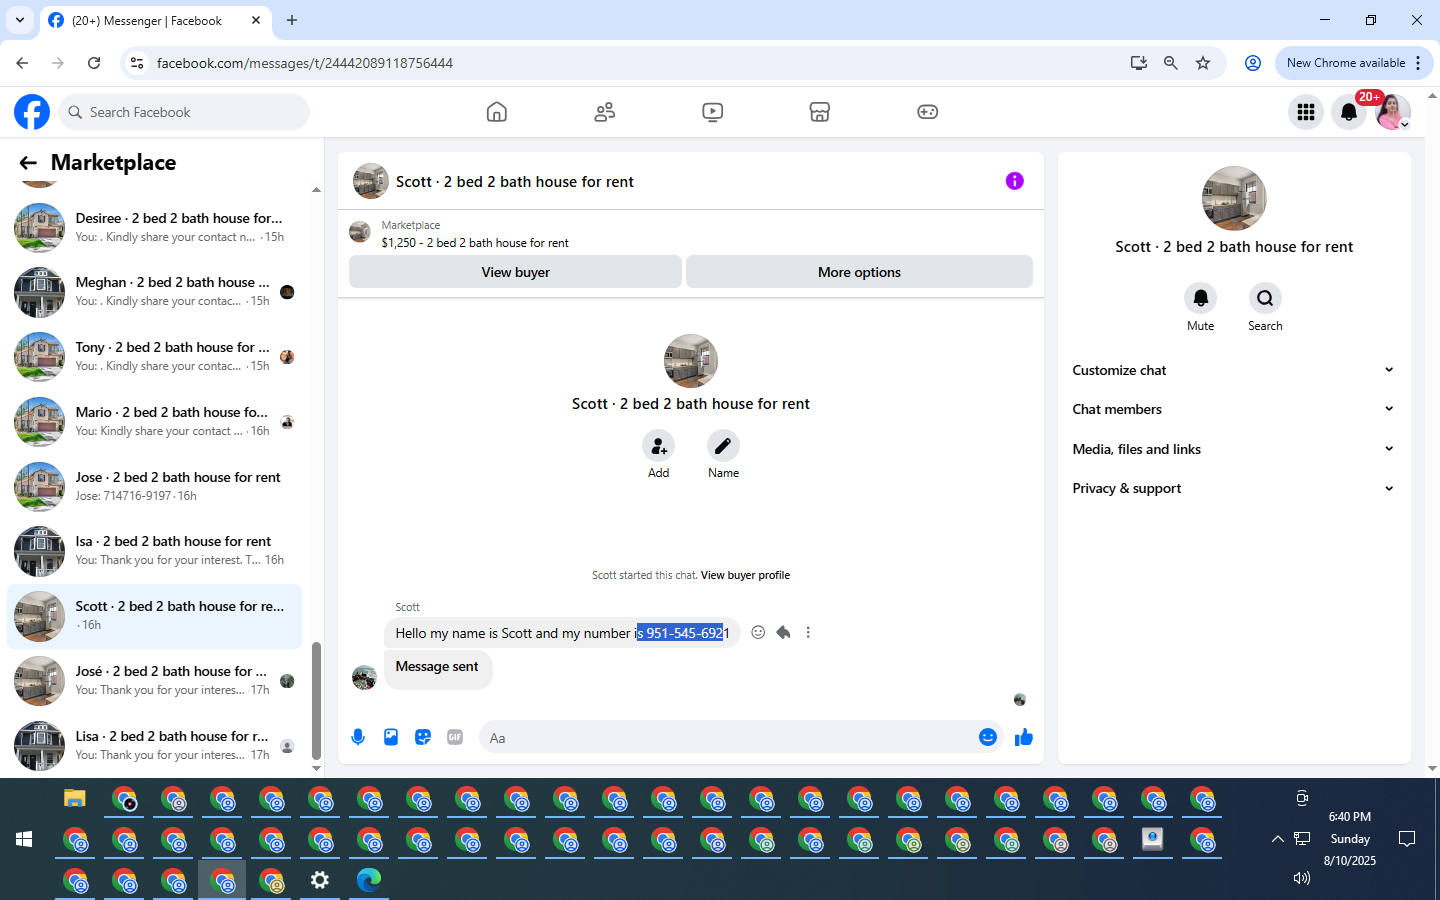Click the conversation list scrollbar thumb
The height and width of the screenshot is (900, 1440).
316,700
